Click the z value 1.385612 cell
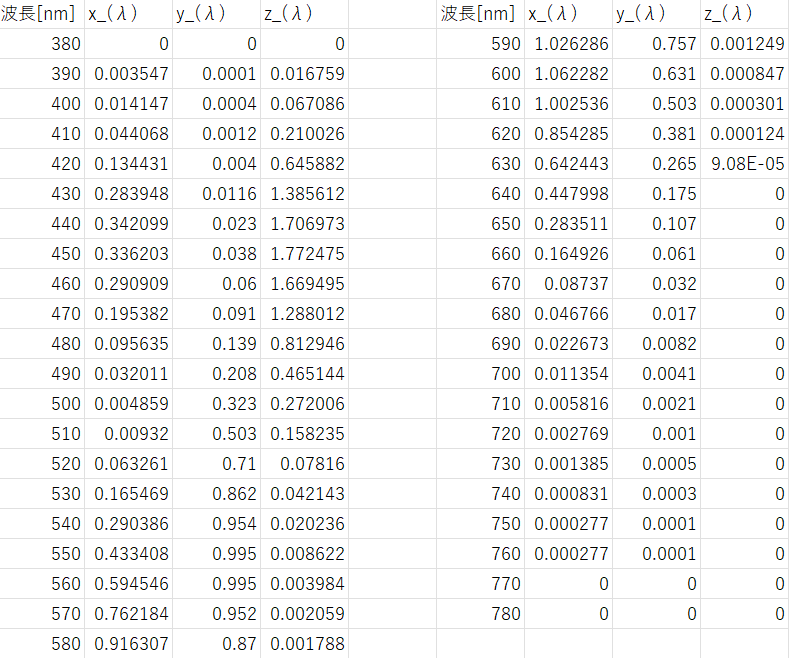This screenshot has width=789, height=658. (x=307, y=194)
